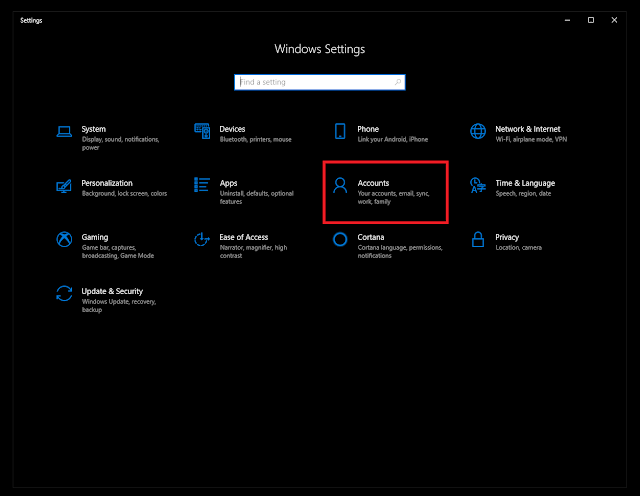Image resolution: width=640 pixels, height=496 pixels.
Task: Open the Privacy label
Action: [x=507, y=237]
